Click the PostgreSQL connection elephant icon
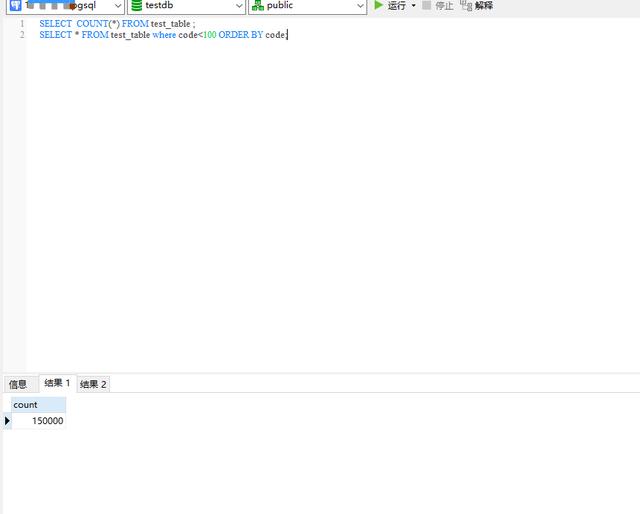 pos(16,5)
